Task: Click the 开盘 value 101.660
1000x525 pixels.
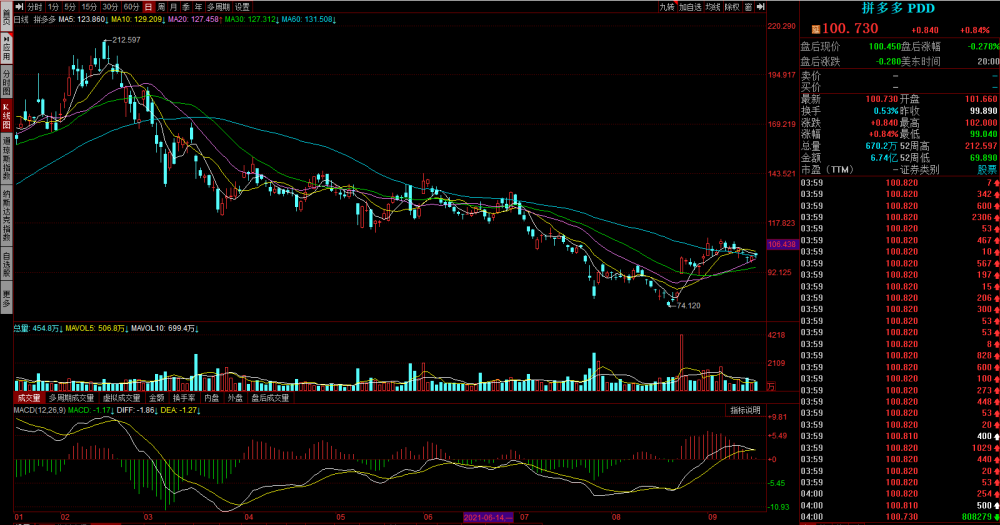Action: 982,100
